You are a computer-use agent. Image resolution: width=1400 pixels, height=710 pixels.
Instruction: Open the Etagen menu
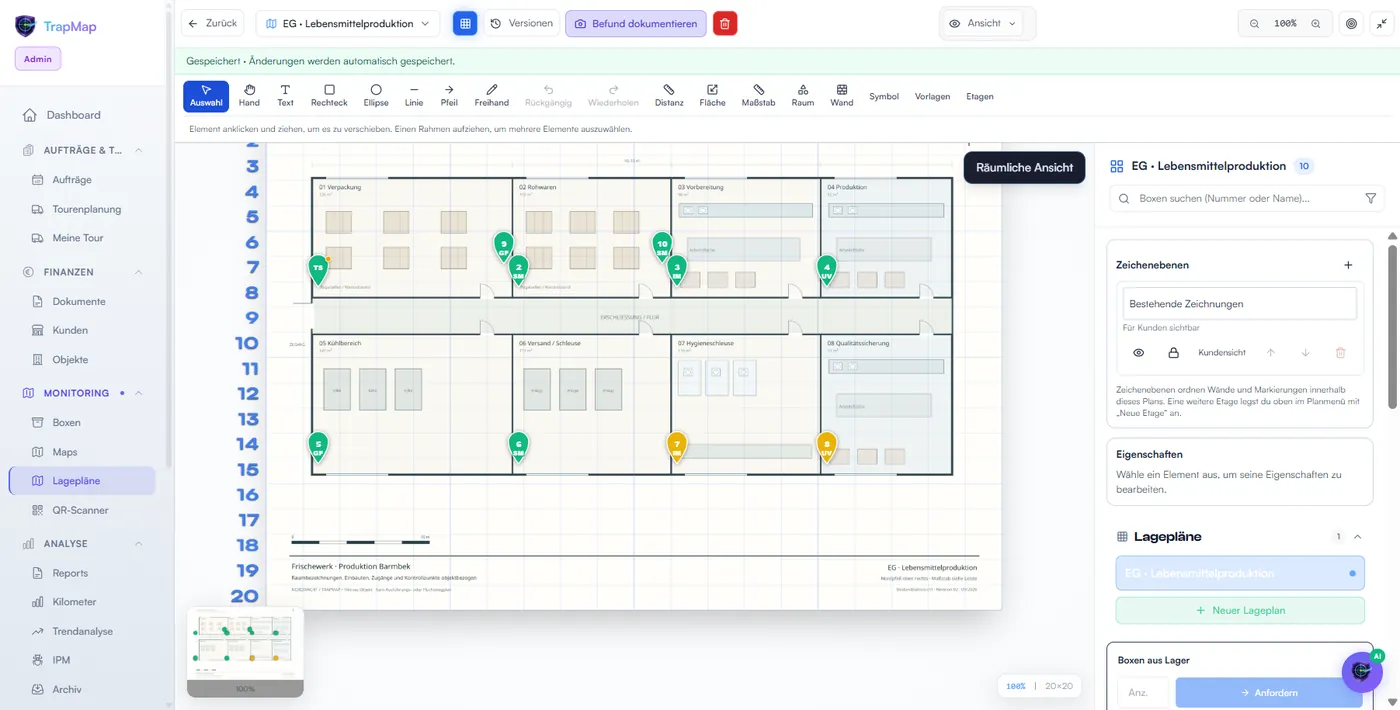(x=980, y=97)
